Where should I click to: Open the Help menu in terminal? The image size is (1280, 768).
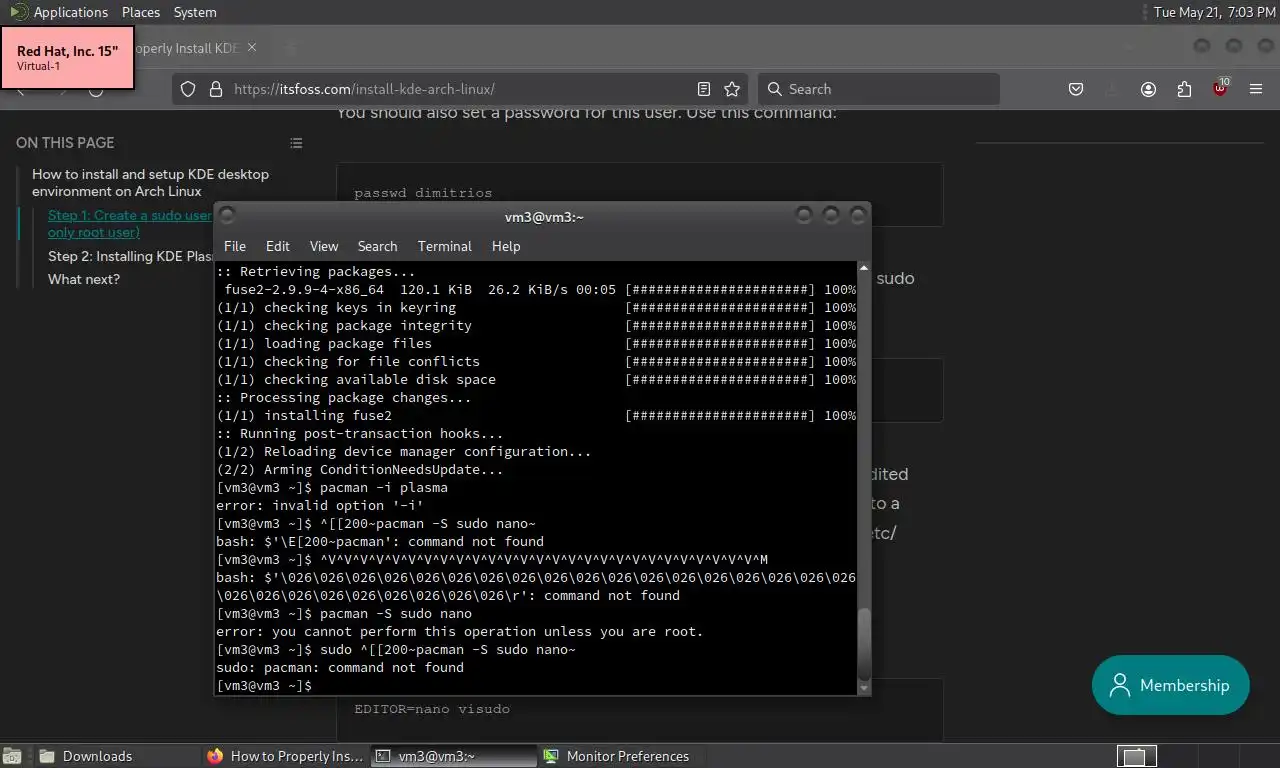(506, 246)
